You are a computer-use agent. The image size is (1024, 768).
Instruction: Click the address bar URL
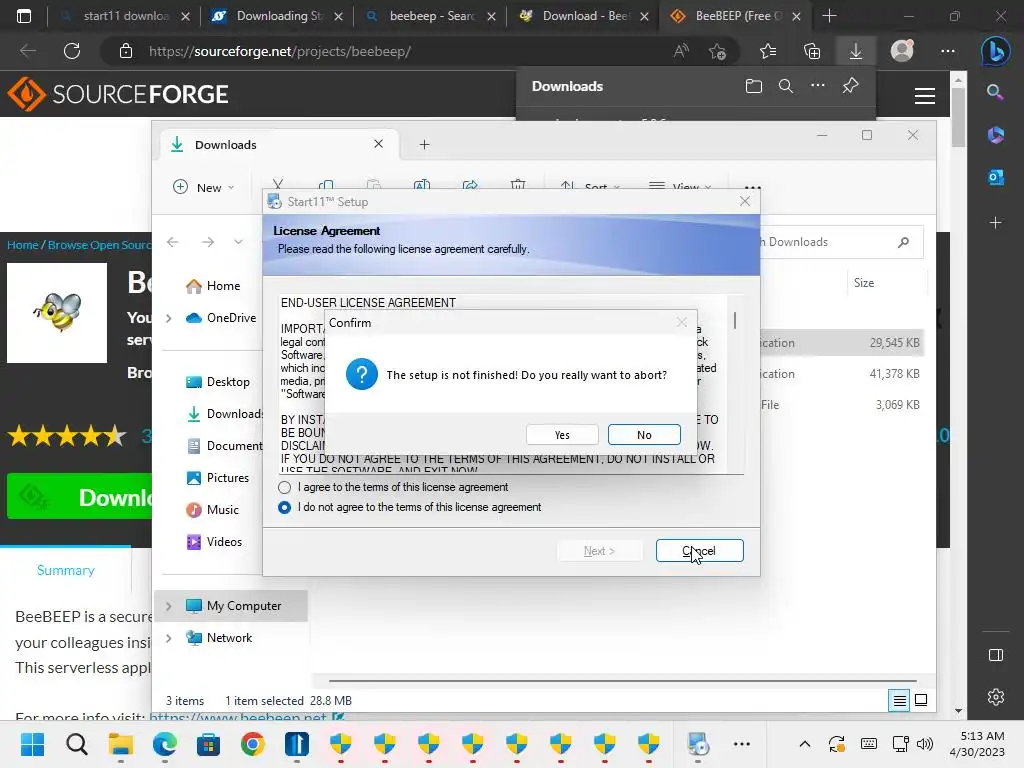(280, 52)
